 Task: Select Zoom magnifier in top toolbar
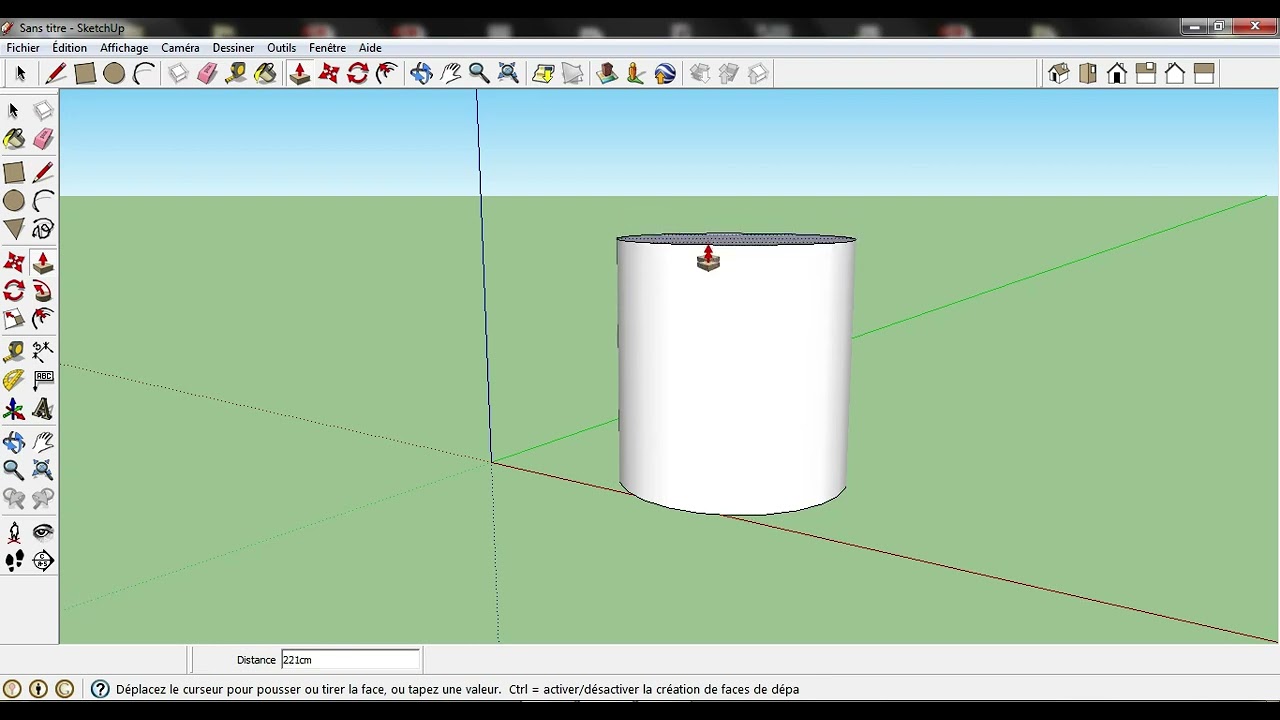[479, 73]
